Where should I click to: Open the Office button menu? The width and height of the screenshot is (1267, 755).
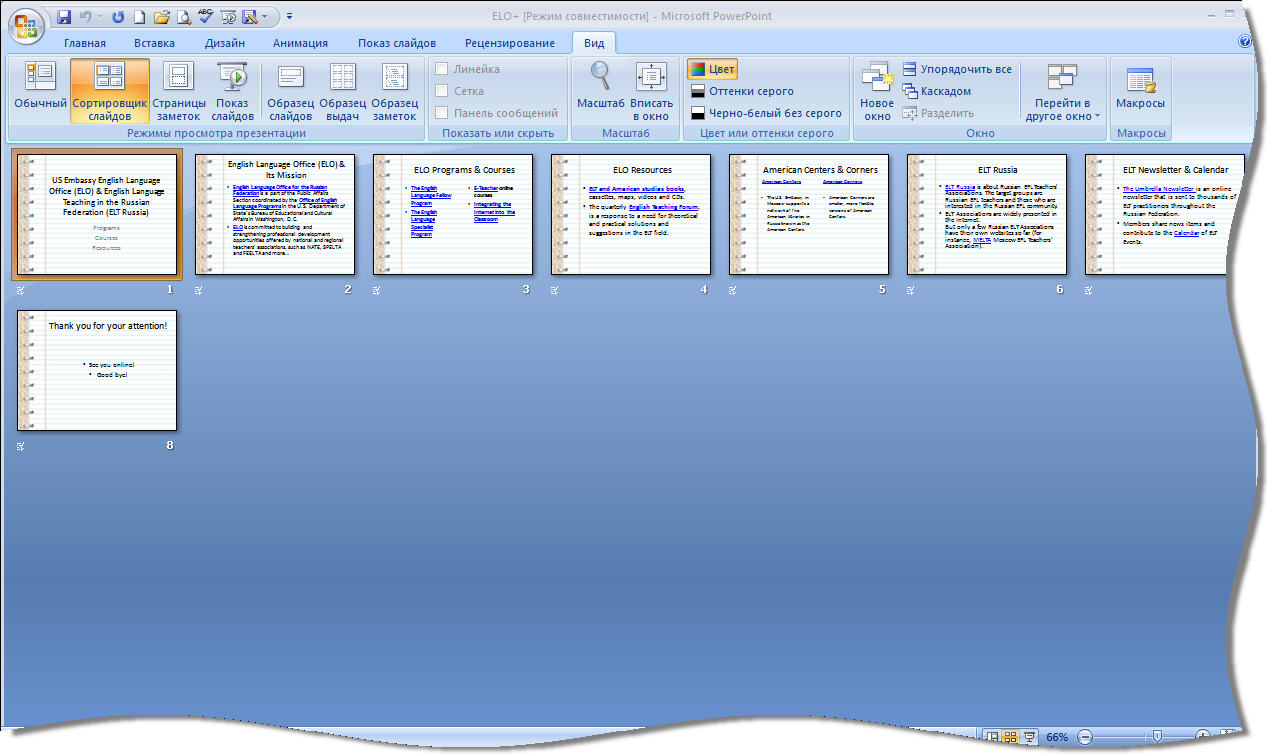[26, 24]
